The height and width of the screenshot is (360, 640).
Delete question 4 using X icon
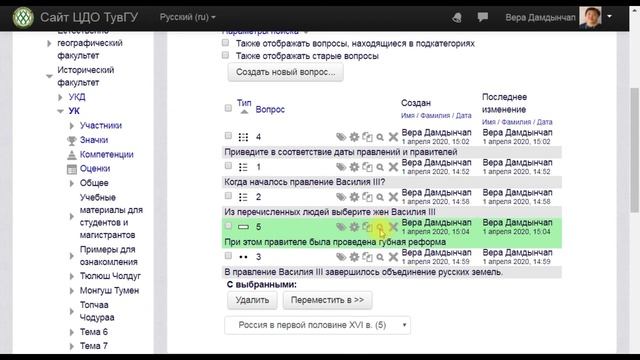click(393, 137)
